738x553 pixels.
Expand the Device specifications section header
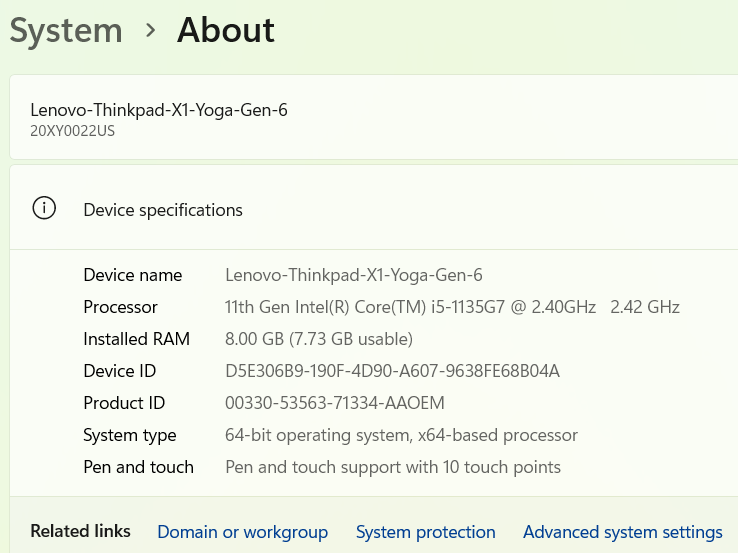(x=374, y=208)
